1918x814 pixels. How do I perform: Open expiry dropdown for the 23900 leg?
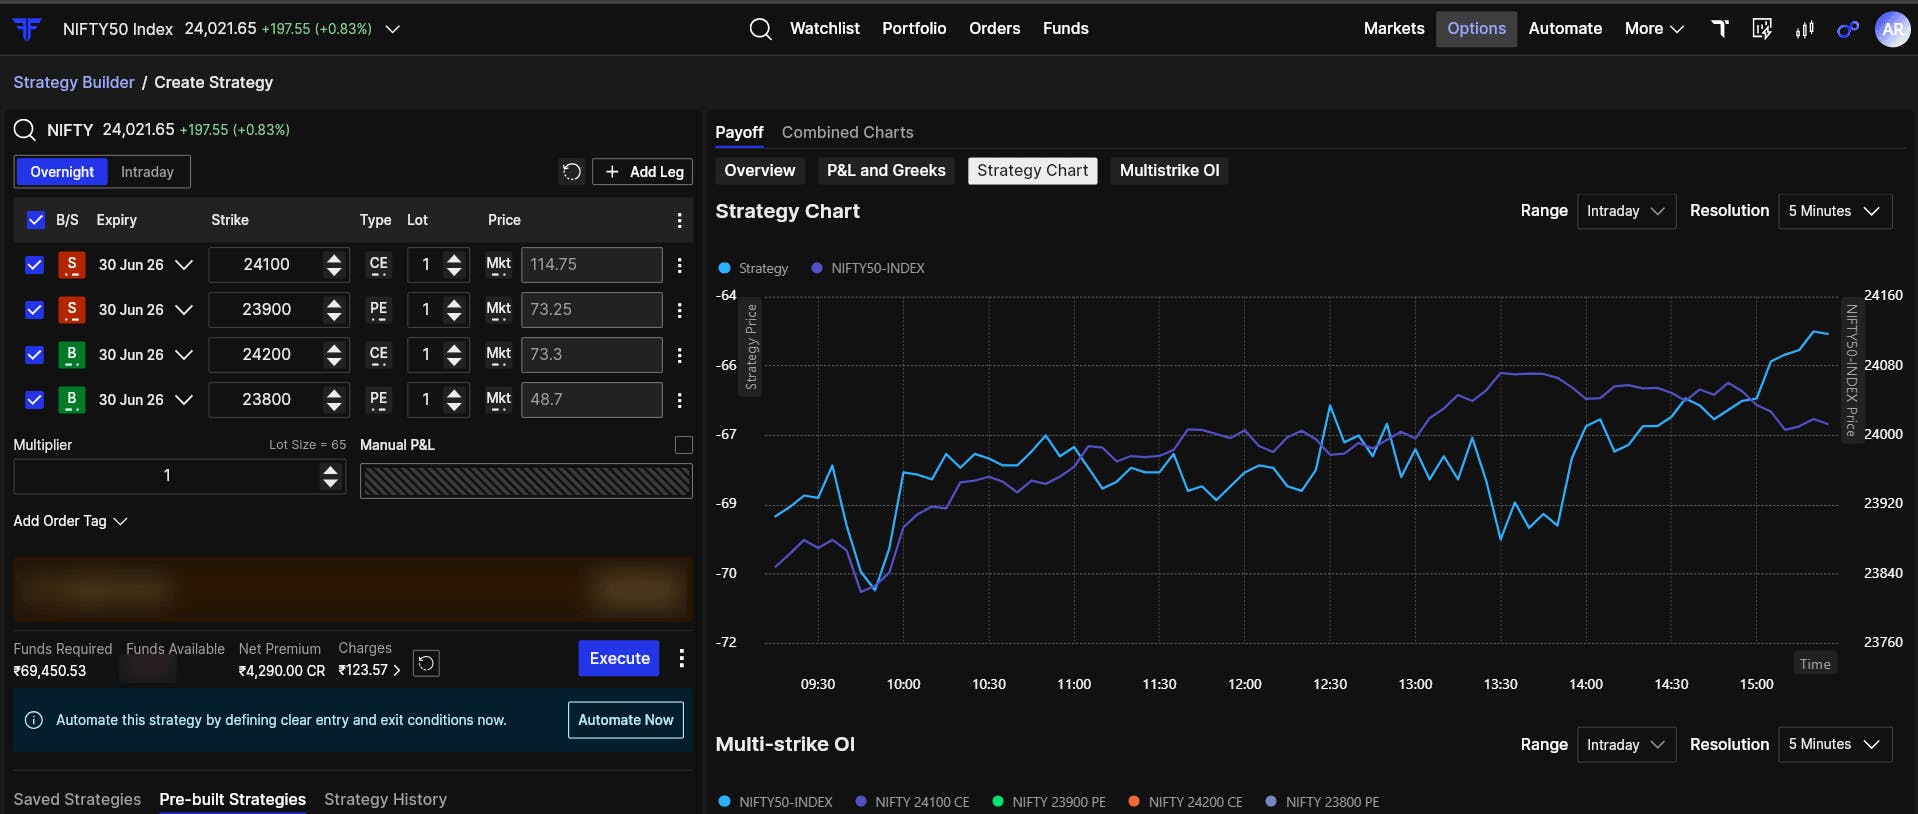click(x=184, y=310)
